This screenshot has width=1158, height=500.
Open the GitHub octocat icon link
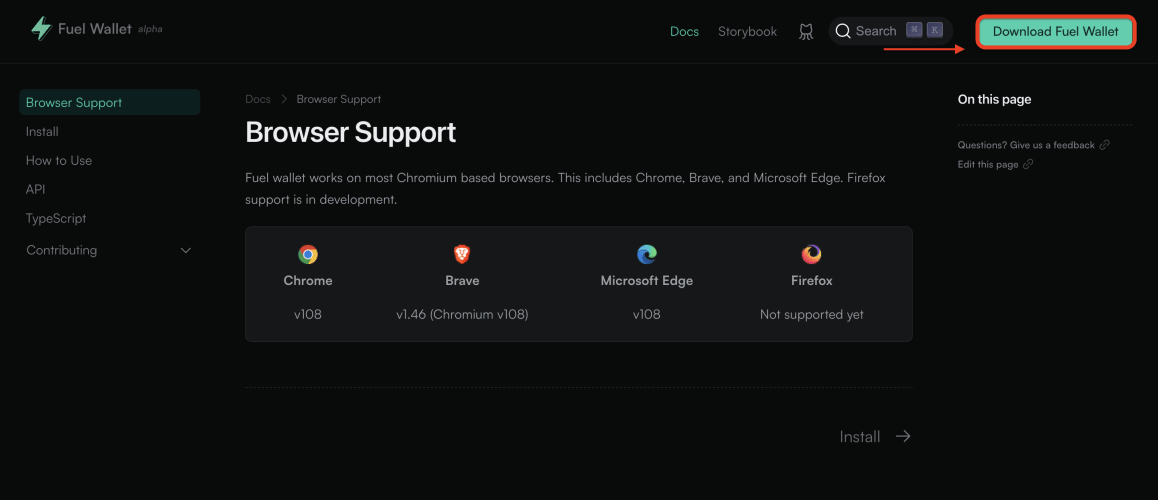pos(806,32)
